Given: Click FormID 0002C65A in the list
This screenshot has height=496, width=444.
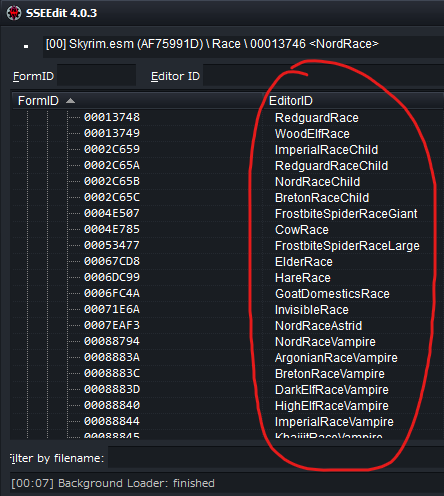Looking at the screenshot, I should click(112, 165).
